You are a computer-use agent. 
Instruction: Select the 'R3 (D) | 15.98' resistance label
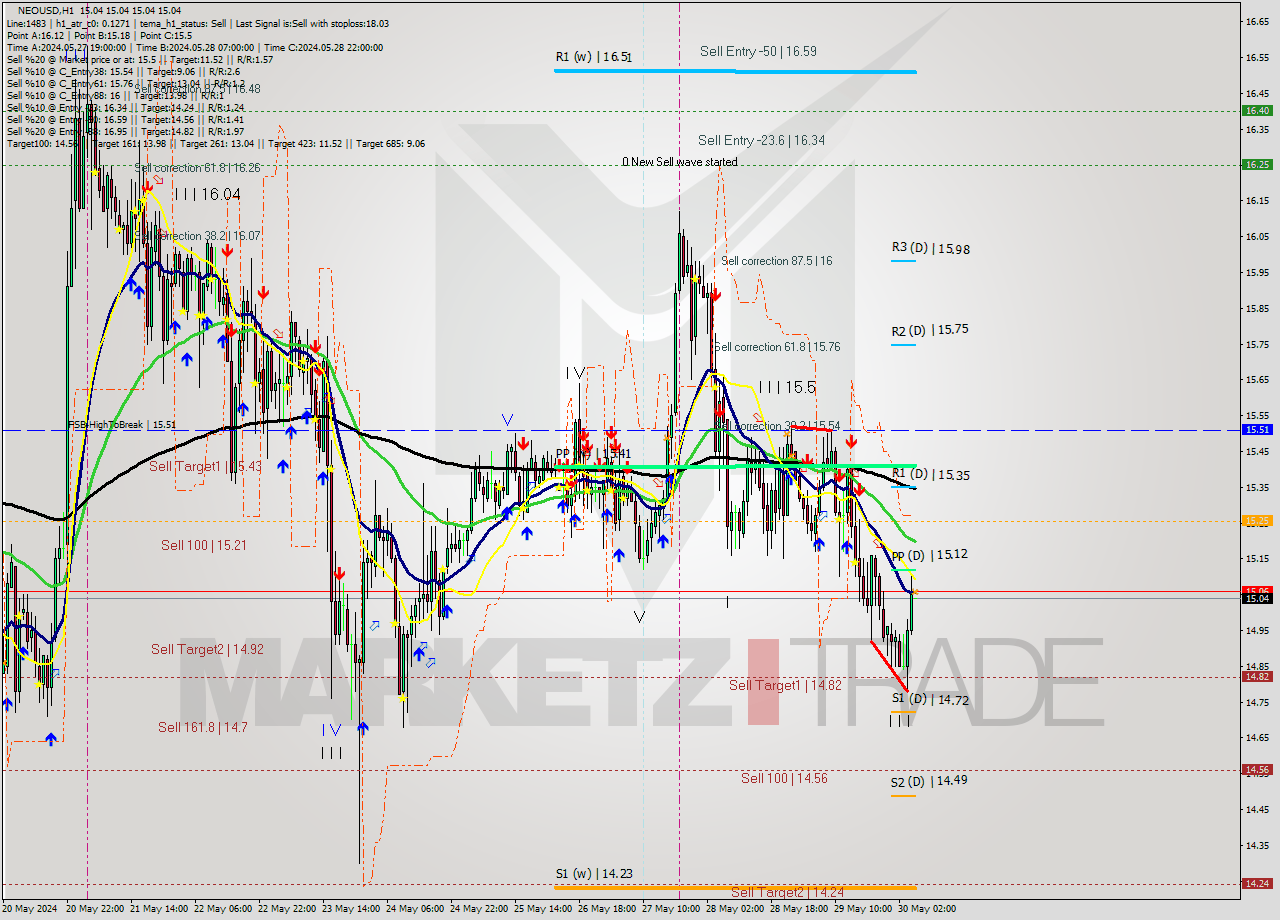pyautogui.click(x=930, y=249)
